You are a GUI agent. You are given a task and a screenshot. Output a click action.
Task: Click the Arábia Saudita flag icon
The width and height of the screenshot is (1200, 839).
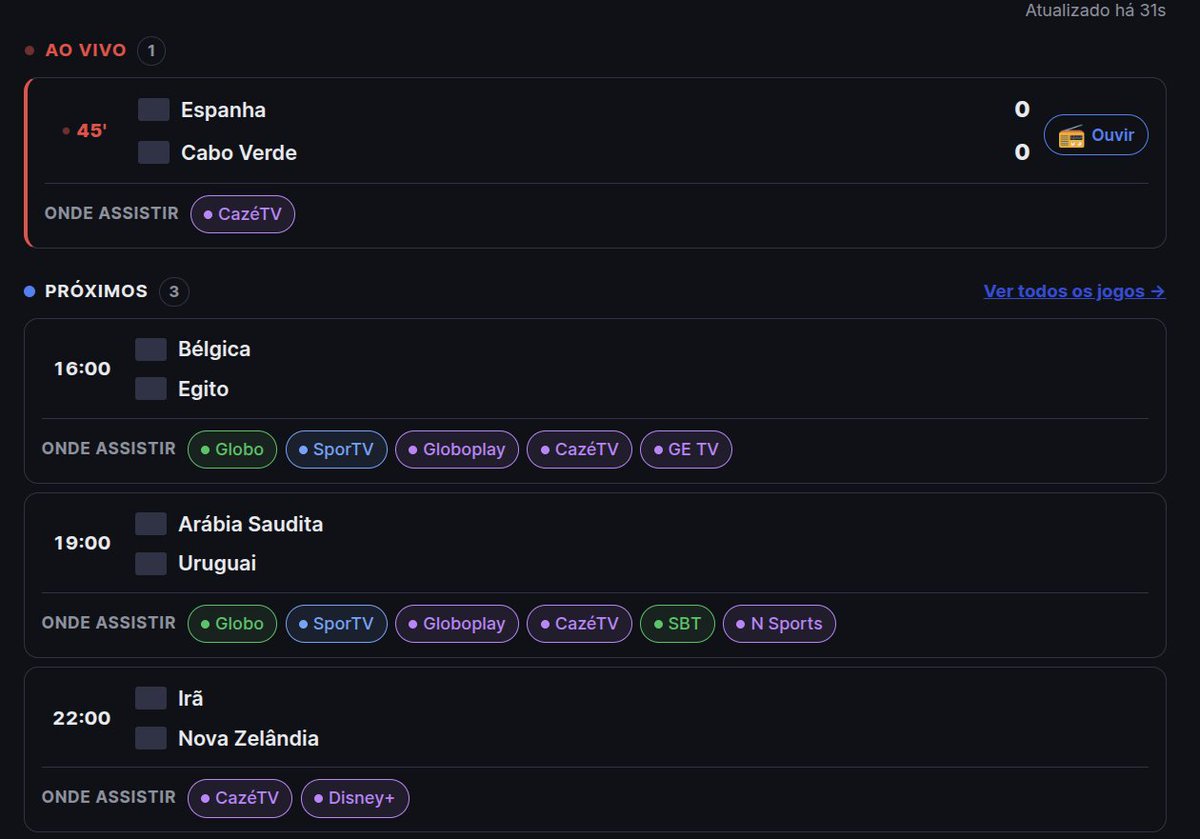coord(151,524)
